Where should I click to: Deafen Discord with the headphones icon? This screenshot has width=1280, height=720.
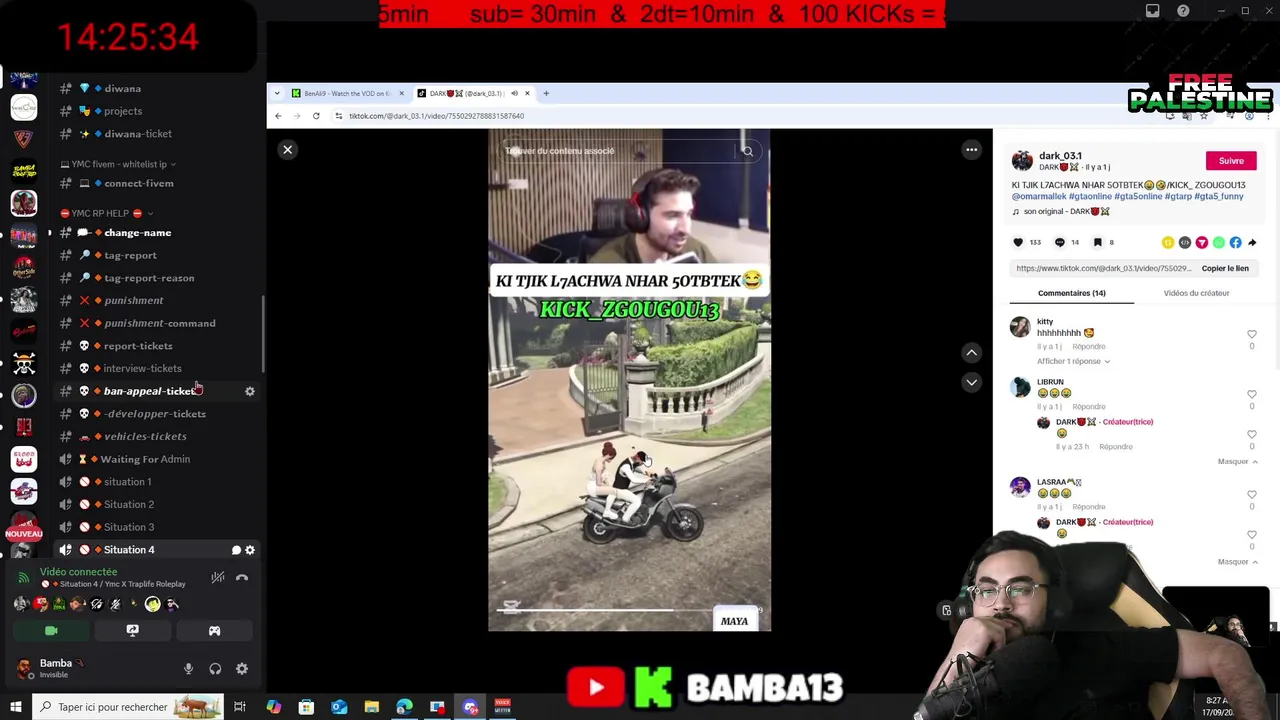(x=215, y=669)
